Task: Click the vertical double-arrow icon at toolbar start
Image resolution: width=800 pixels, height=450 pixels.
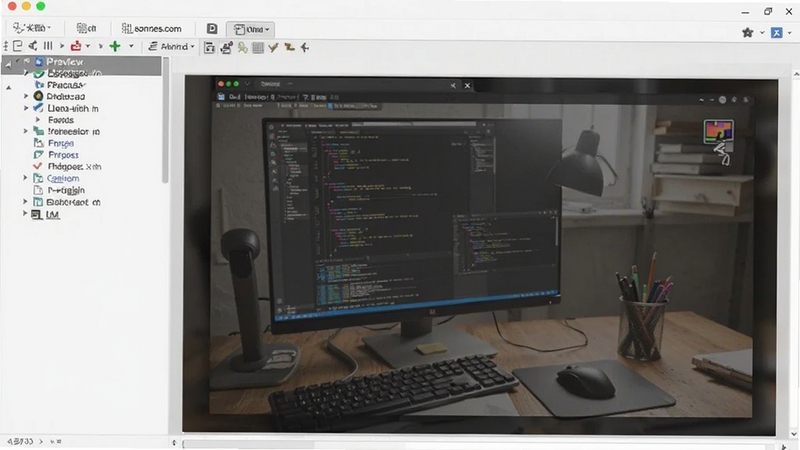Action: [6, 46]
